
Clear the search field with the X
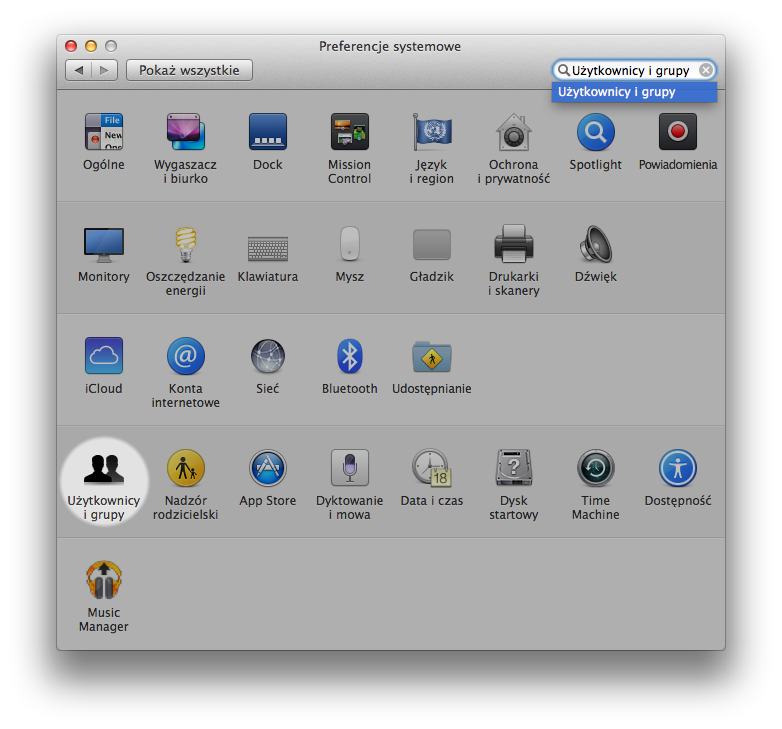(706, 70)
